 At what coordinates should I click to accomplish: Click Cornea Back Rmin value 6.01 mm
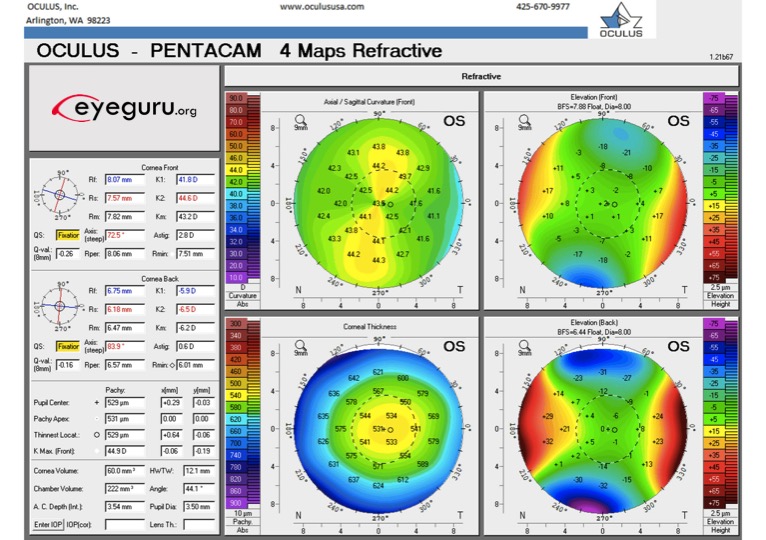pyautogui.click(x=195, y=365)
